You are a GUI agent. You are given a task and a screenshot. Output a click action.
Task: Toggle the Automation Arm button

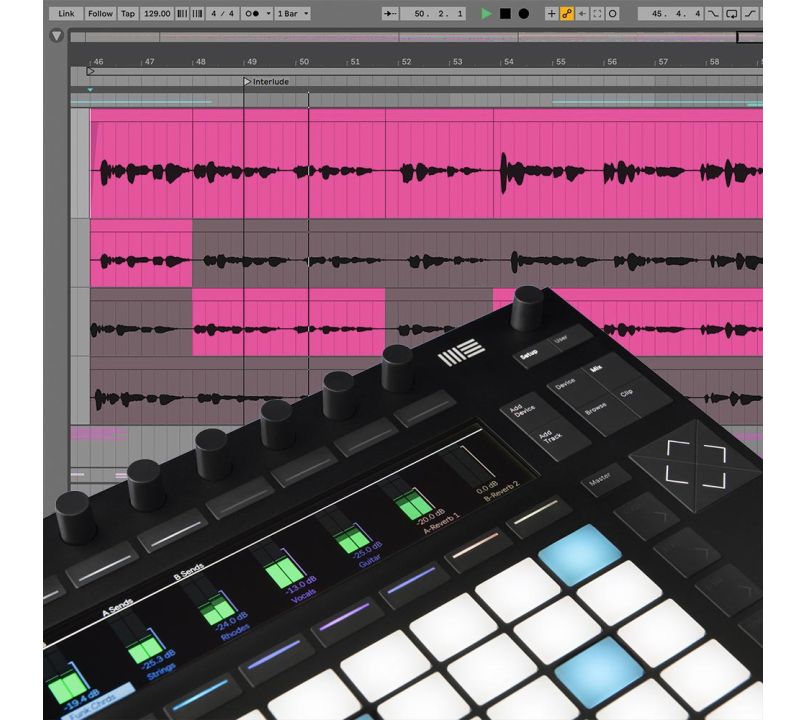567,14
